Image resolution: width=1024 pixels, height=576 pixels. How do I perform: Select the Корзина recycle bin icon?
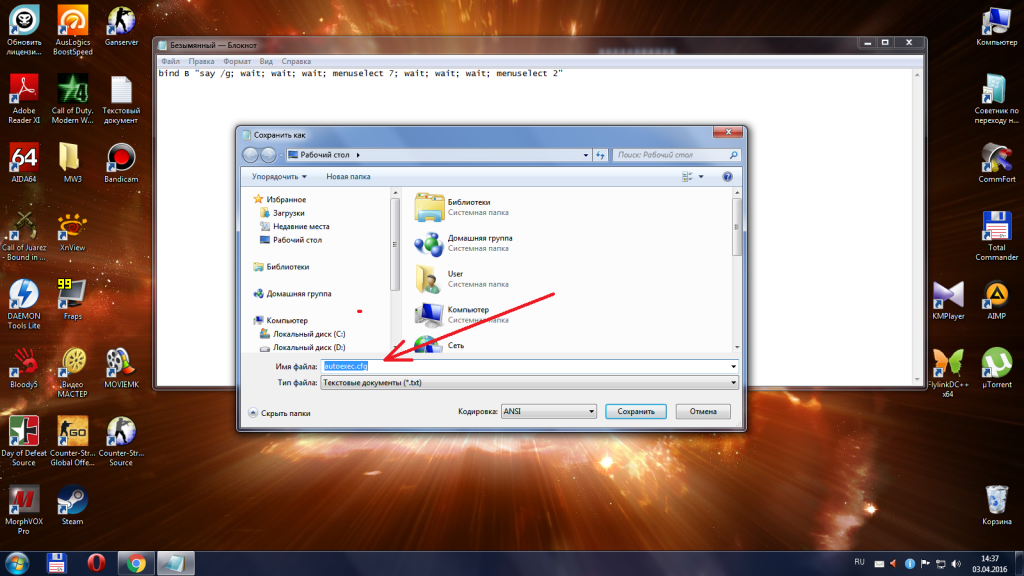click(x=996, y=502)
